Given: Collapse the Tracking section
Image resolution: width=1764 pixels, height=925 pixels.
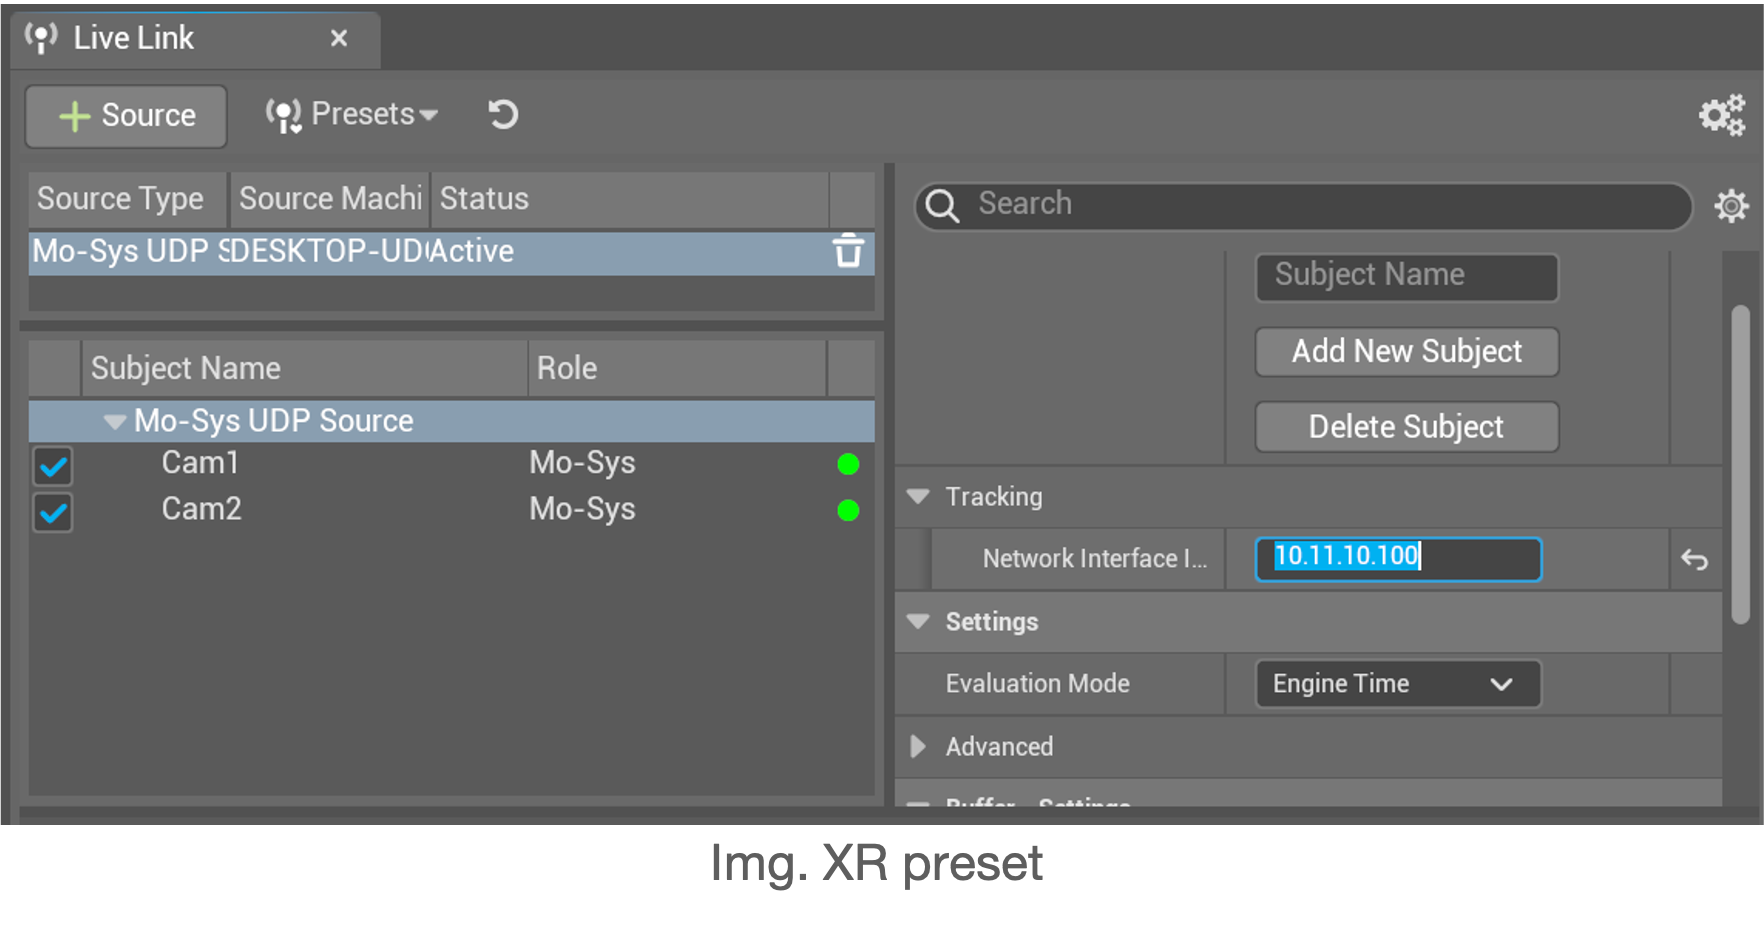Looking at the screenshot, I should click(x=918, y=497).
